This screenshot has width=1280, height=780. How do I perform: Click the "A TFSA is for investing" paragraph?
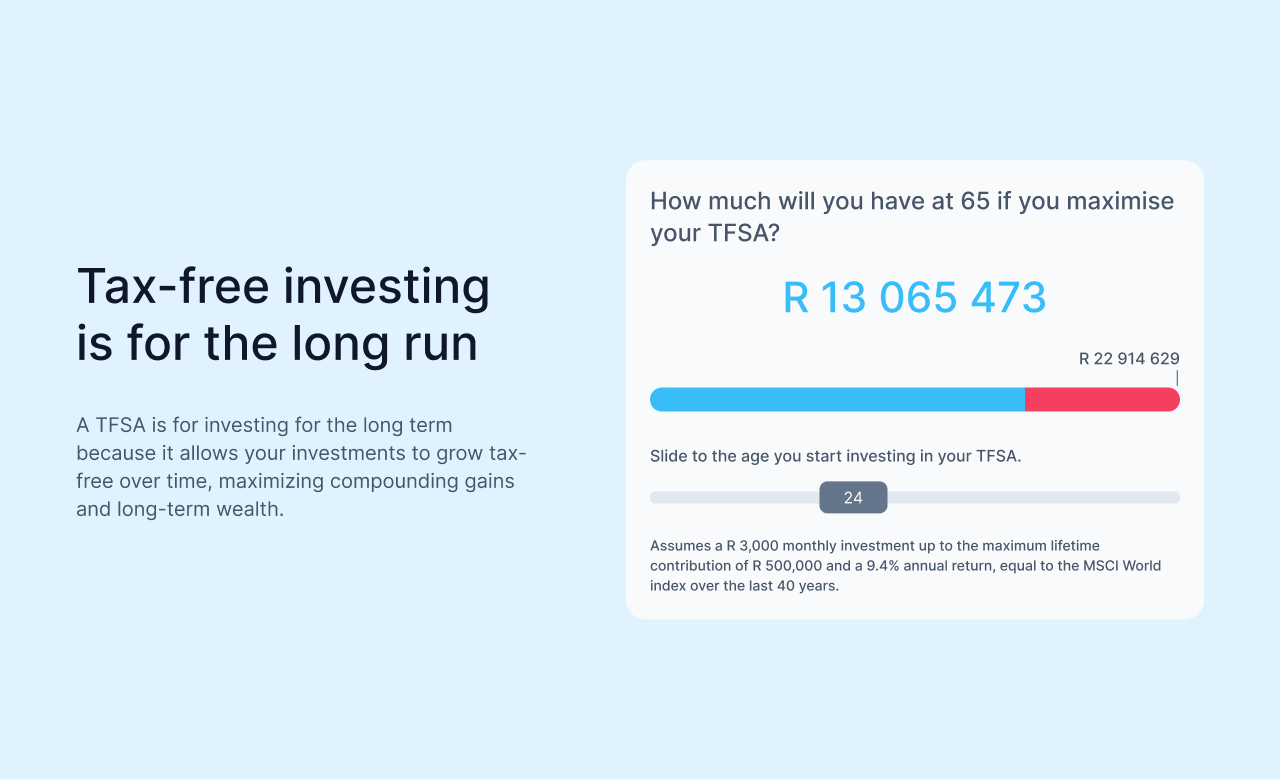pyautogui.click(x=264, y=425)
